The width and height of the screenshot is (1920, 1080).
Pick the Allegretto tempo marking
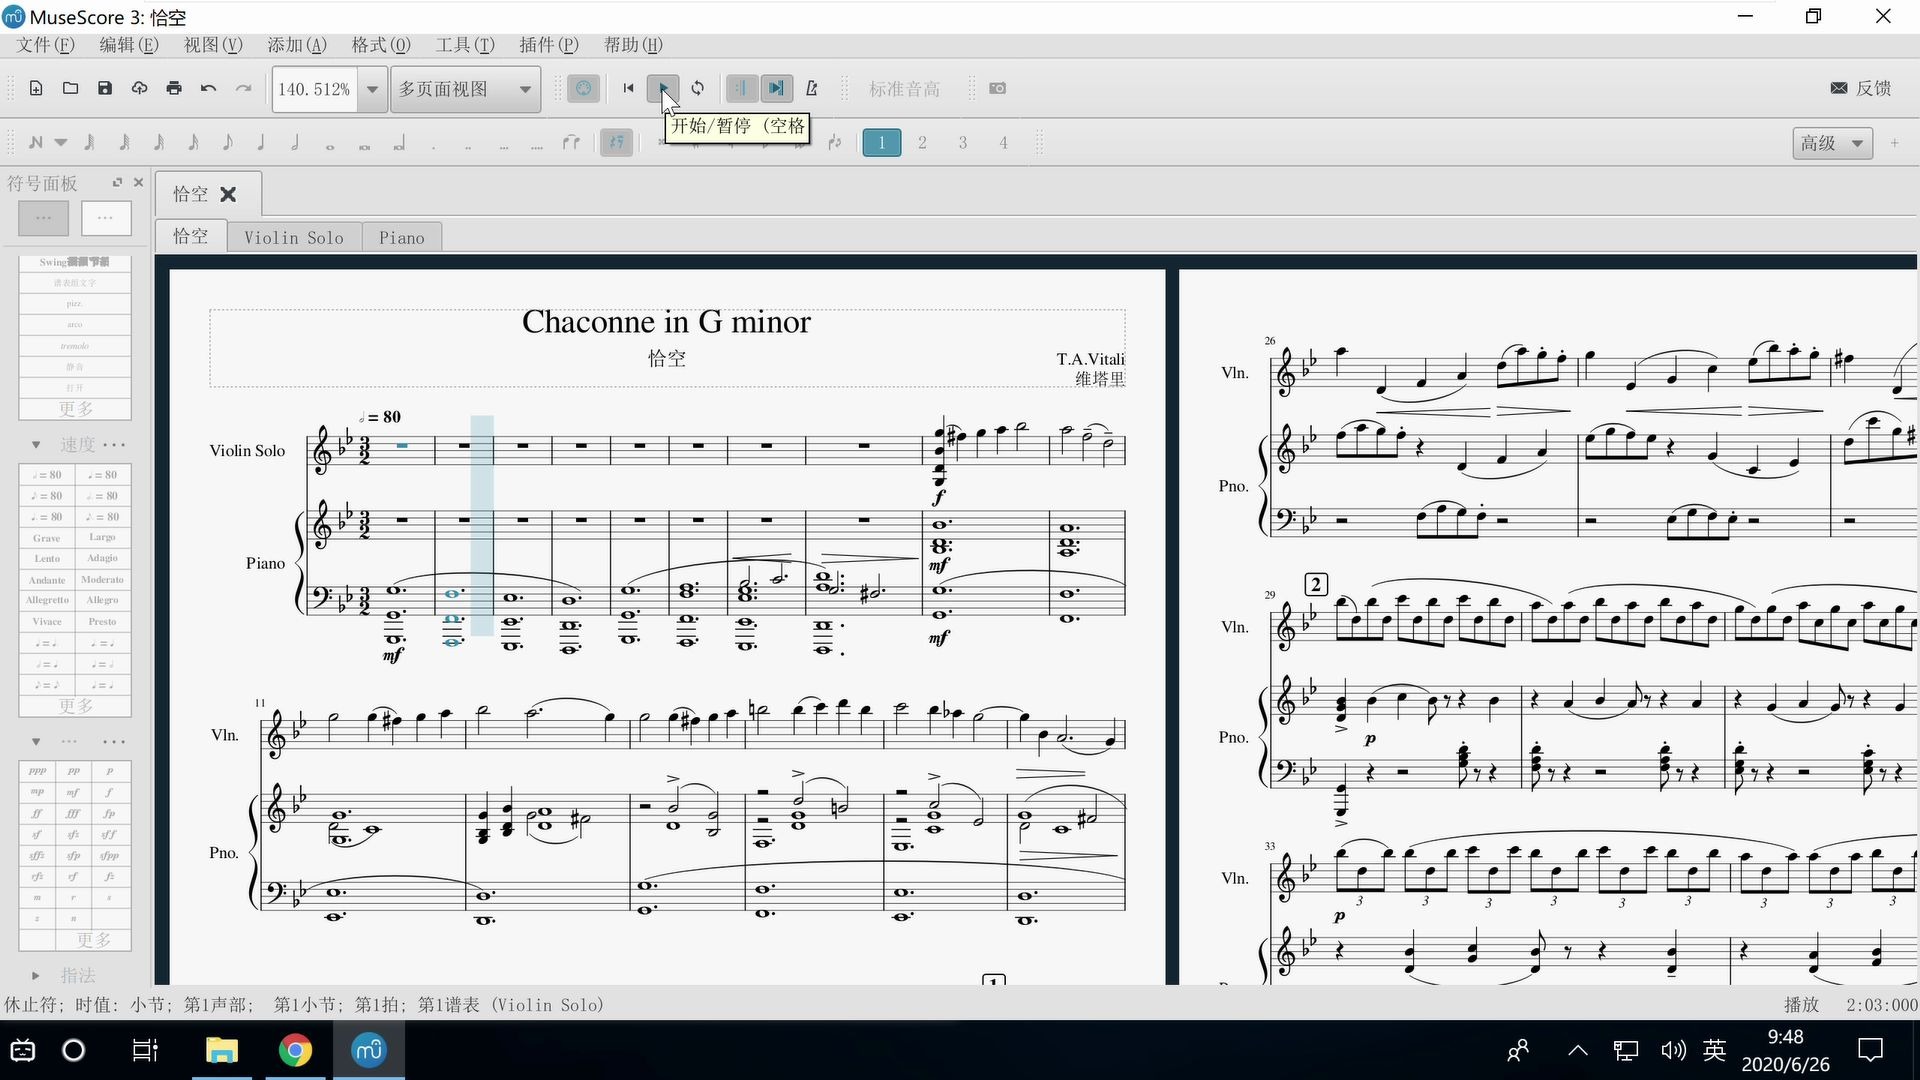tap(47, 600)
